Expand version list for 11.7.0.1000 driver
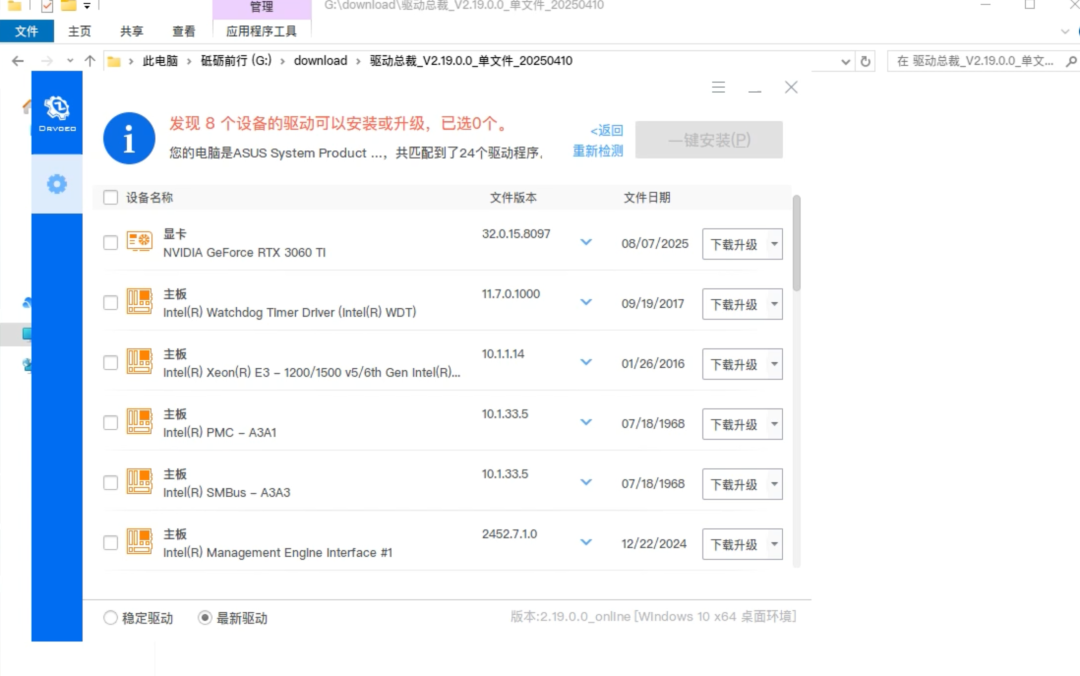The width and height of the screenshot is (1080, 676). tap(586, 302)
